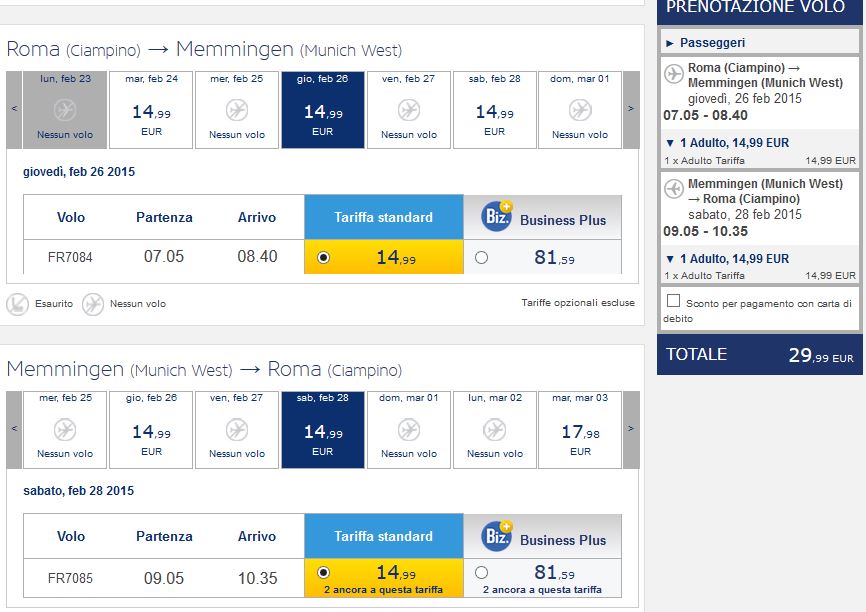This screenshot has width=866, height=612.
Task: Choose mar, feb 24 outbound date tab
Action: click(151, 110)
